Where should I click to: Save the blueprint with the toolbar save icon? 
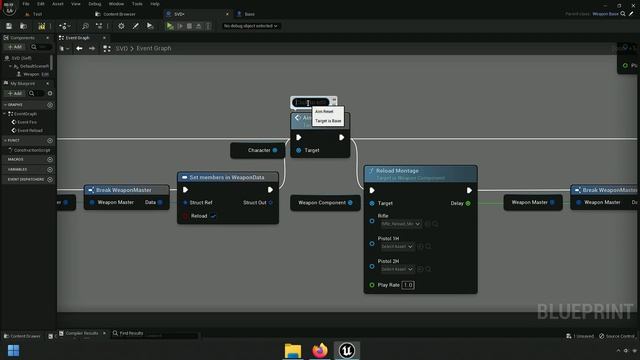9,26
